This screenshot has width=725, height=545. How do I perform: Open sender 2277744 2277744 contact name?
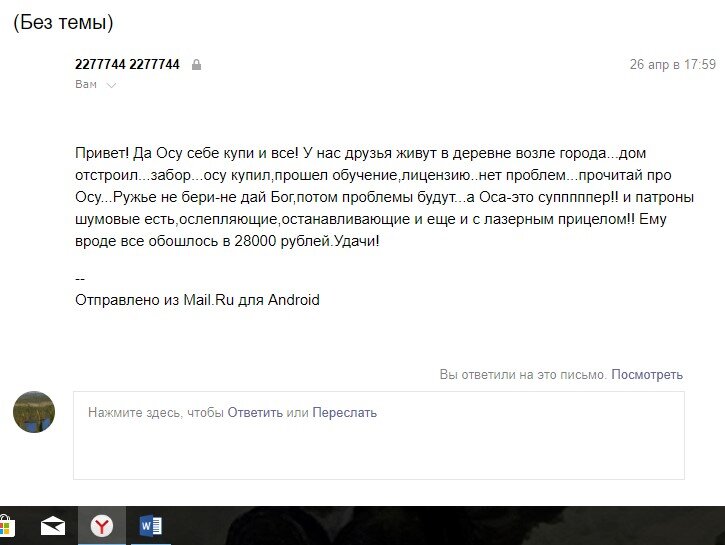(x=127, y=64)
